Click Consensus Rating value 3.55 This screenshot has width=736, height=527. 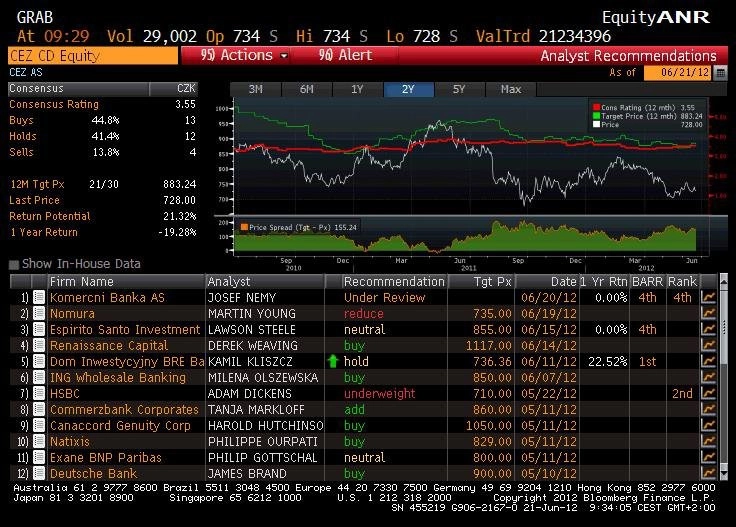[185, 104]
